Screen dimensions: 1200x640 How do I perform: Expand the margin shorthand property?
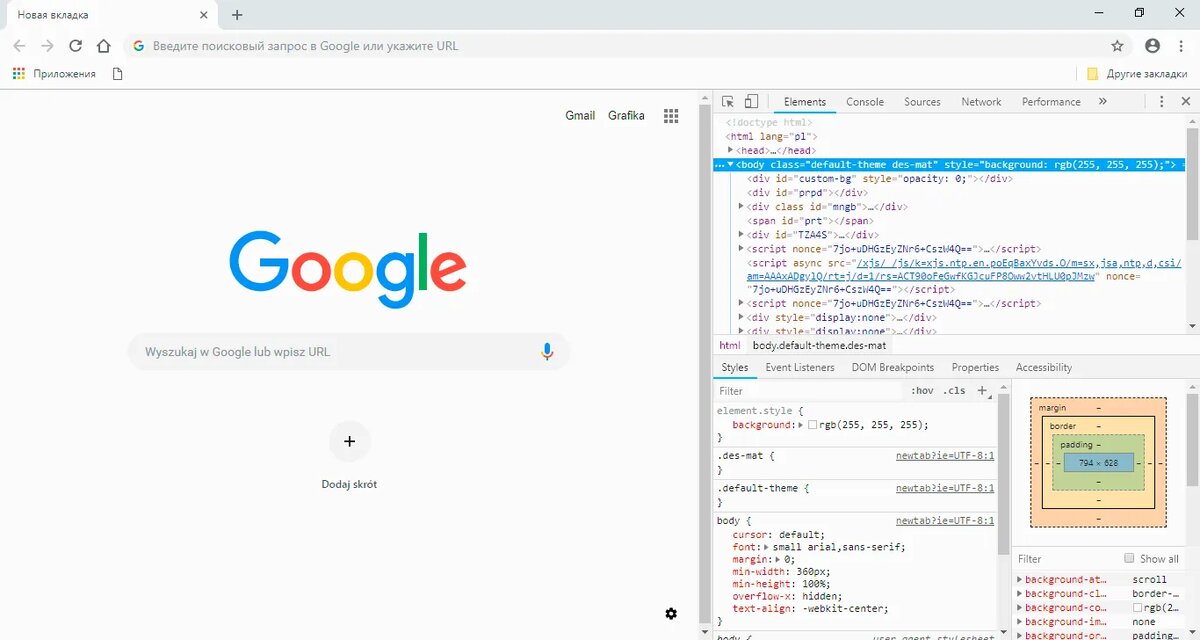(x=776, y=559)
